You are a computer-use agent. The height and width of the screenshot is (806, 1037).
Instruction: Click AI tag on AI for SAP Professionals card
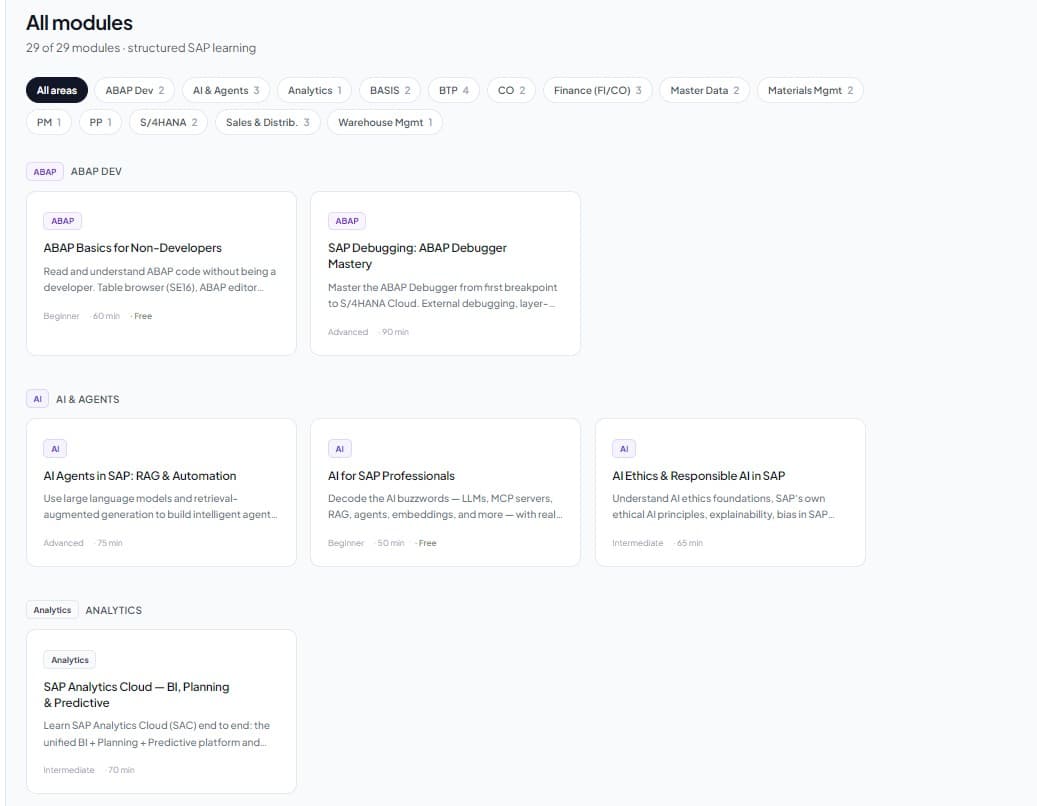[x=340, y=449]
